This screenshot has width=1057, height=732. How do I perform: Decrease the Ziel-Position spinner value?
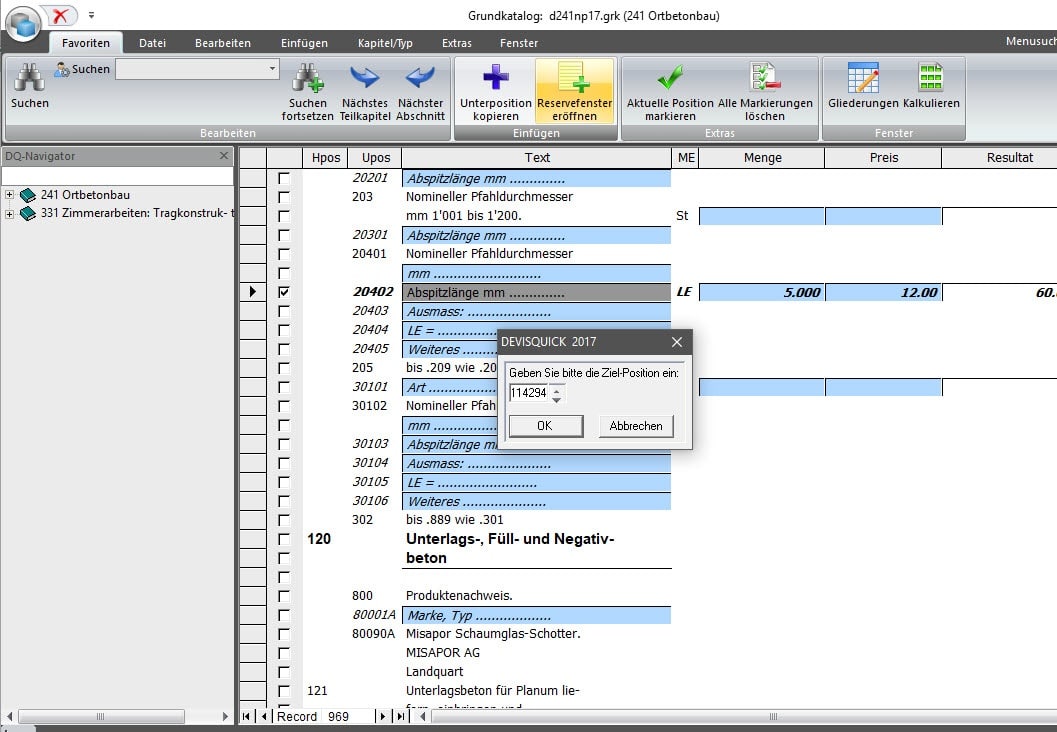[x=556, y=399]
